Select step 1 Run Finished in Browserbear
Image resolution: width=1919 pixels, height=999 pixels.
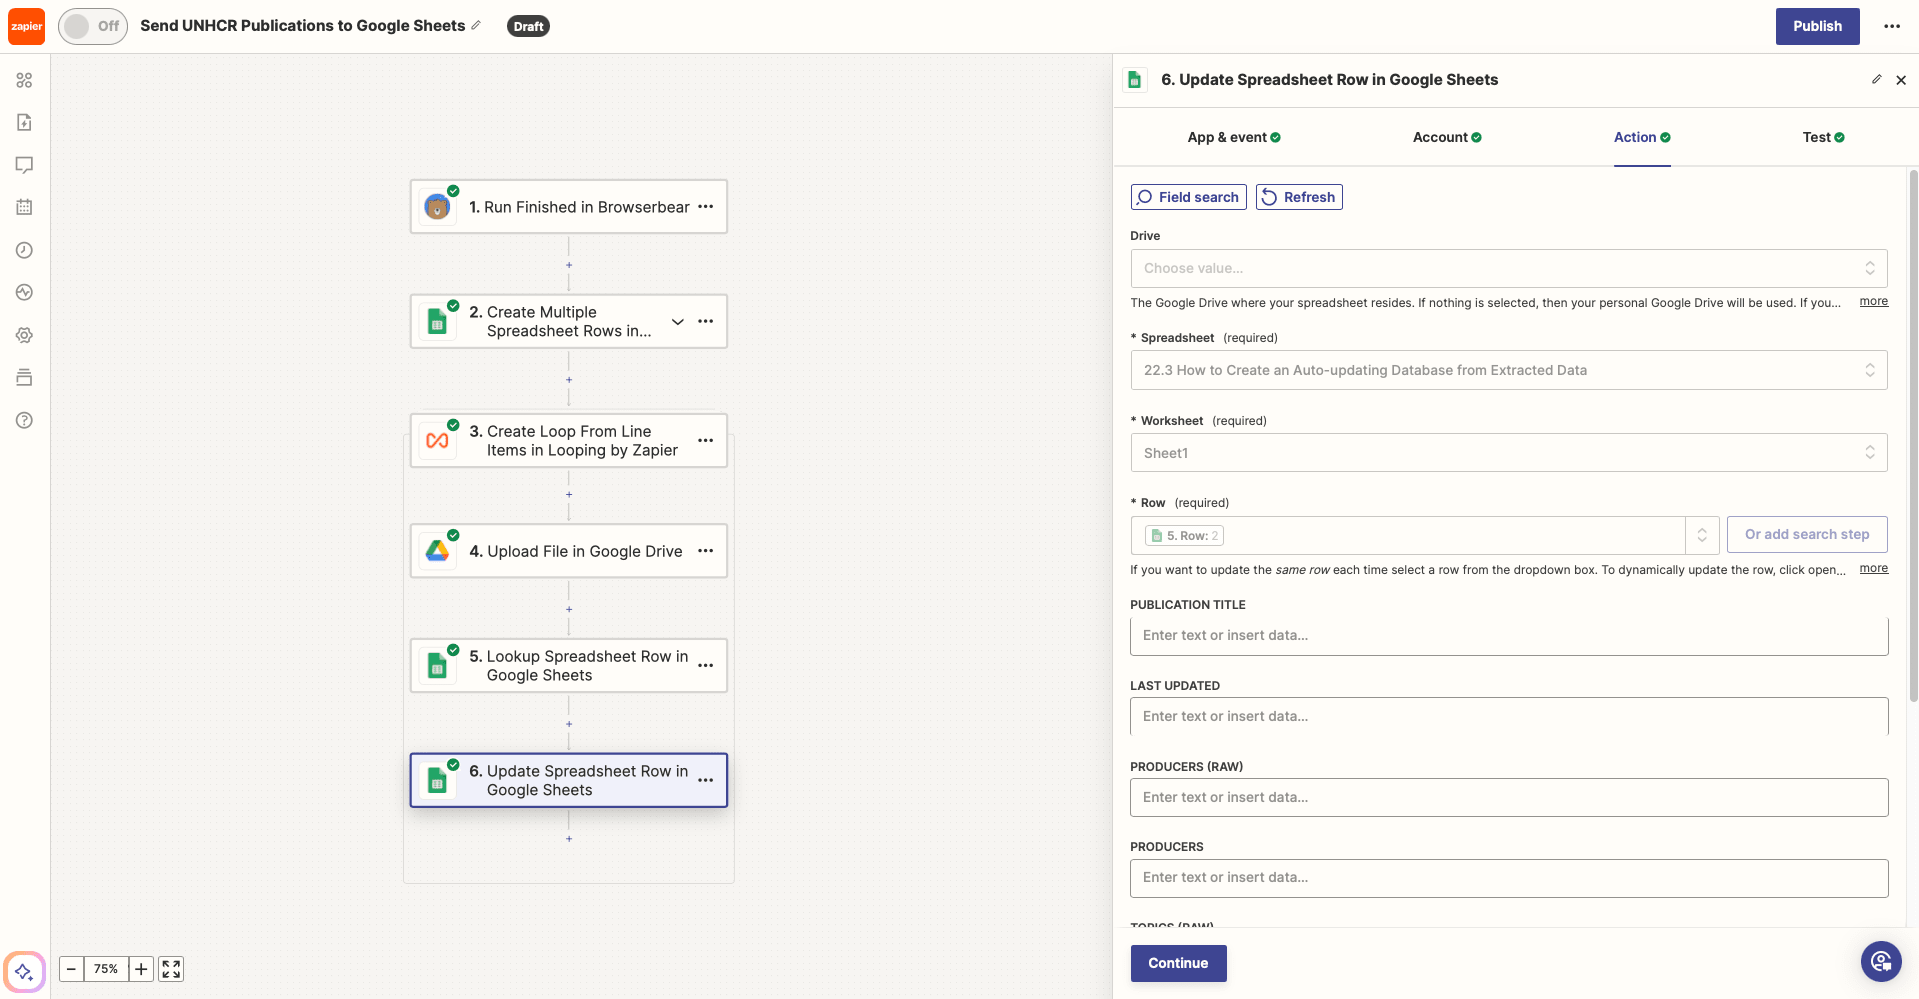(x=568, y=207)
